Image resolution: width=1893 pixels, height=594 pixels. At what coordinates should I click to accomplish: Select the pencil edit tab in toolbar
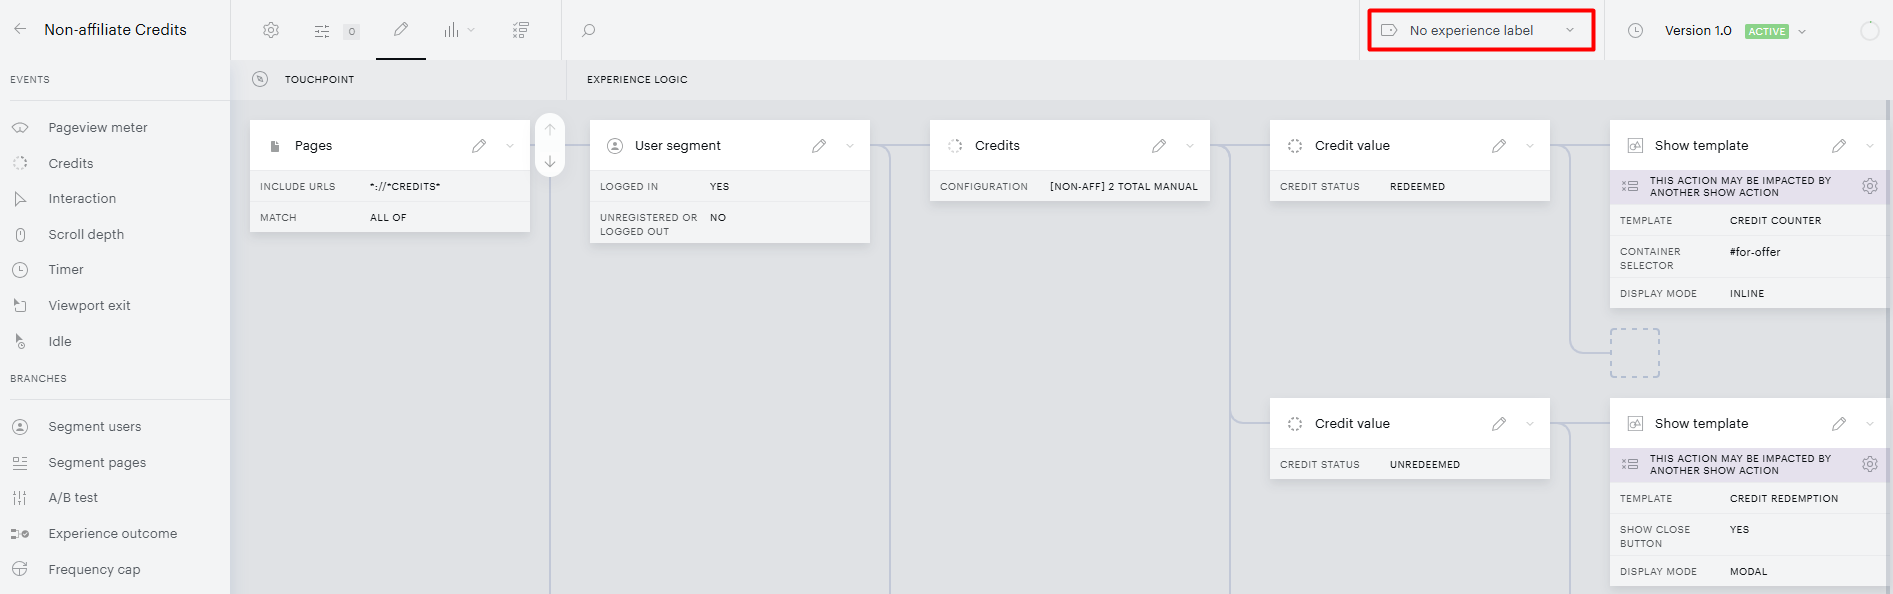coord(401,29)
